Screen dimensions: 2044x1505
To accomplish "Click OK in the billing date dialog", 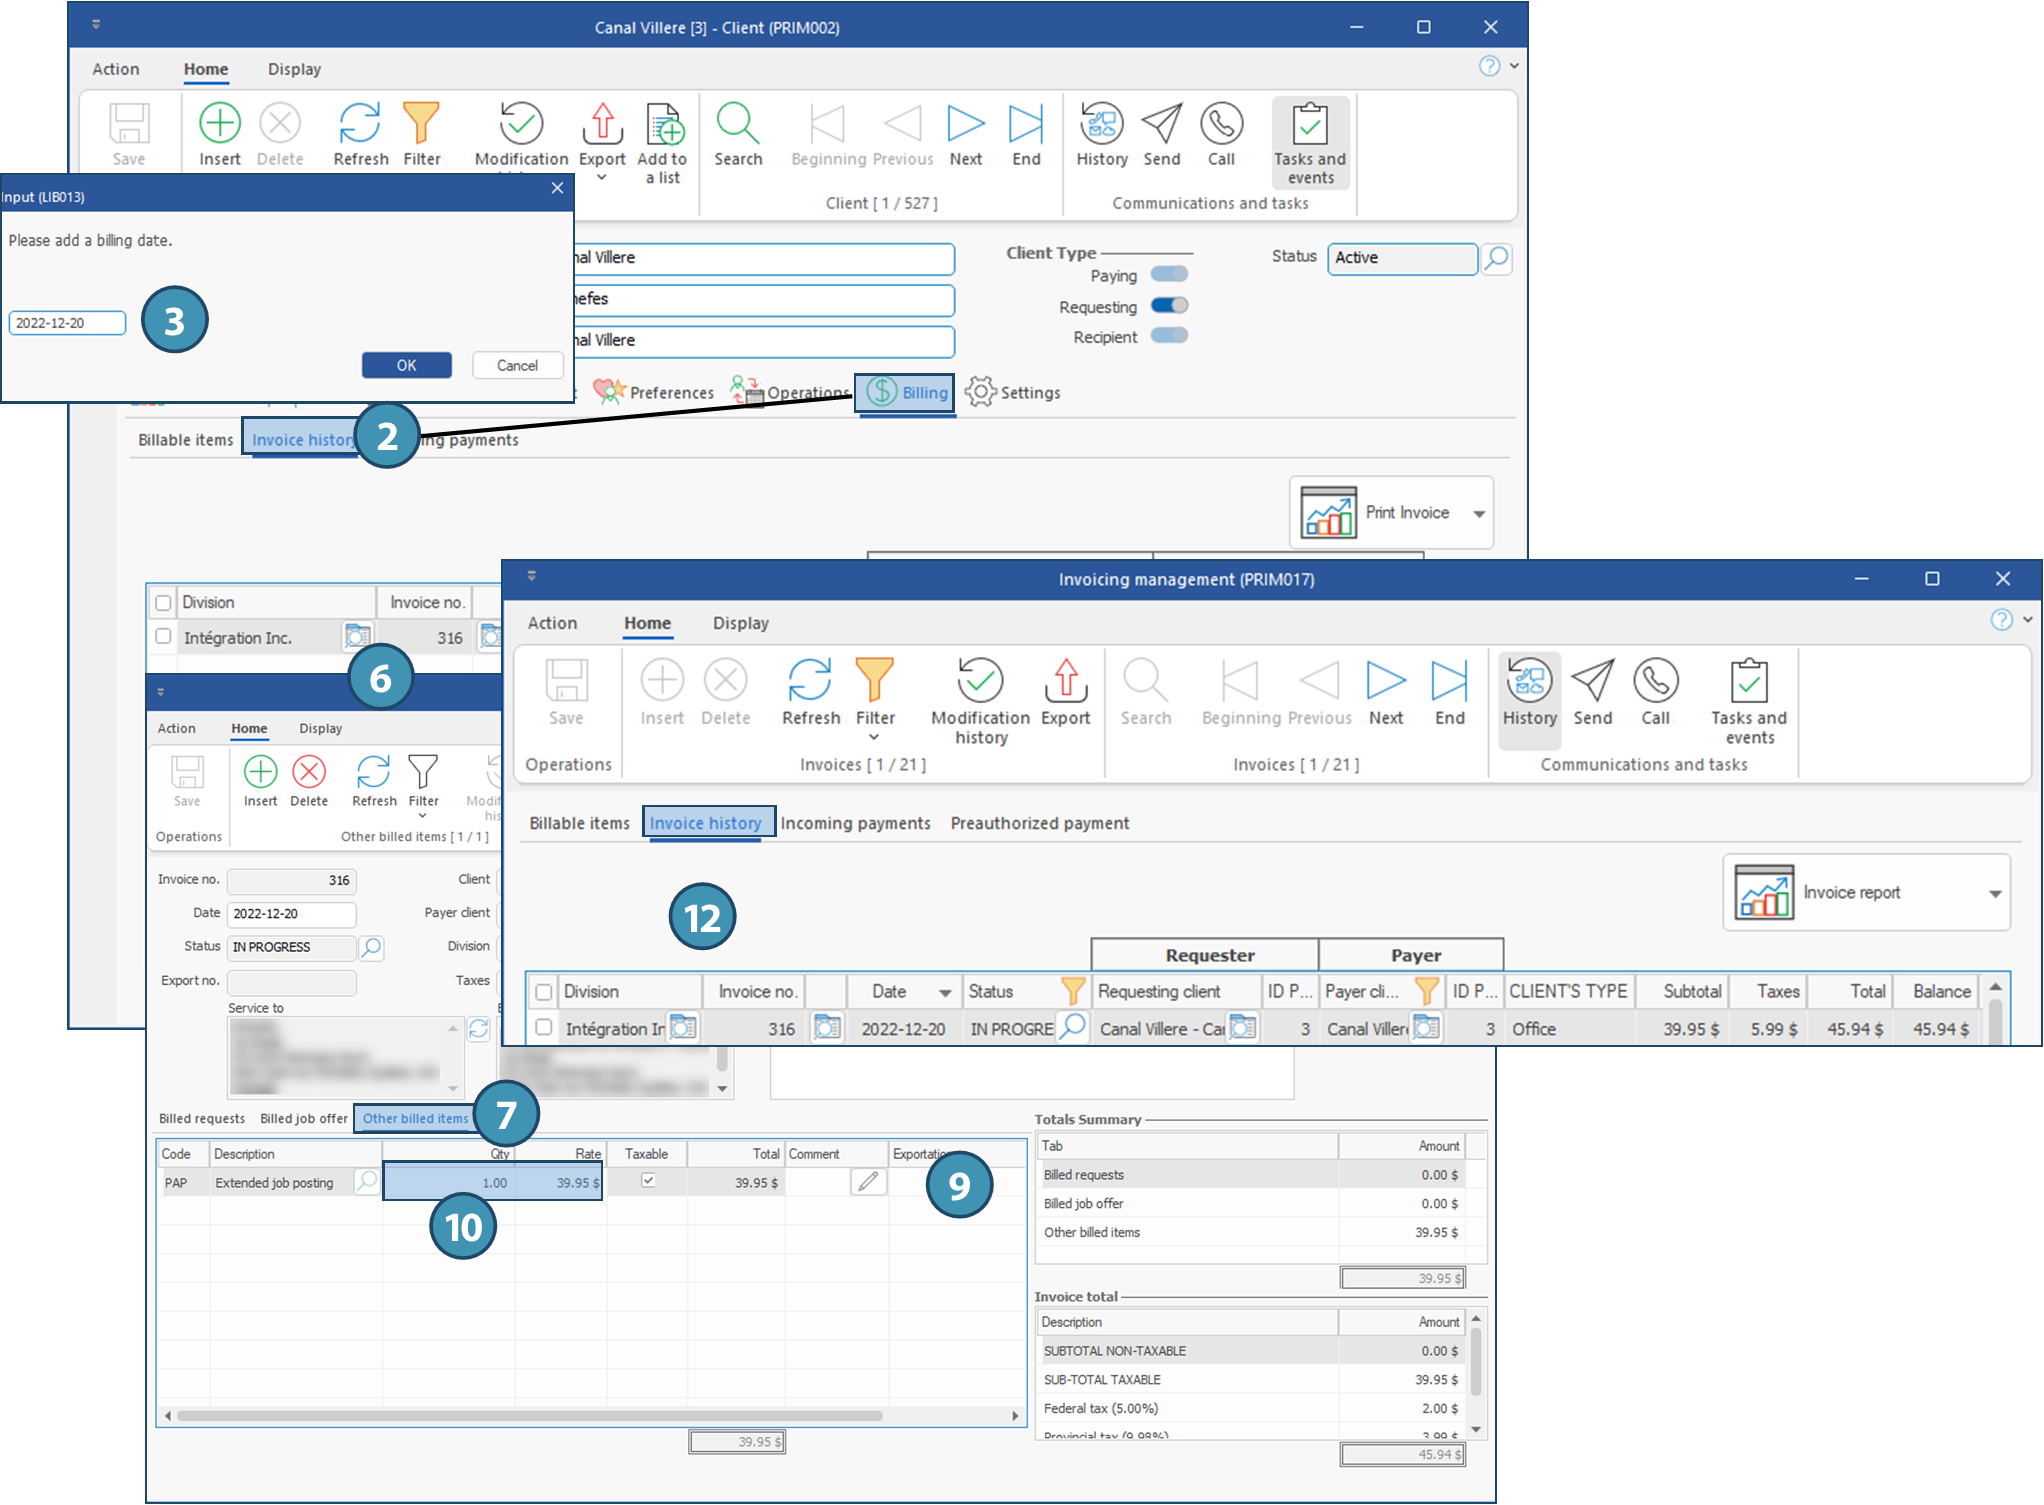I will [406, 365].
